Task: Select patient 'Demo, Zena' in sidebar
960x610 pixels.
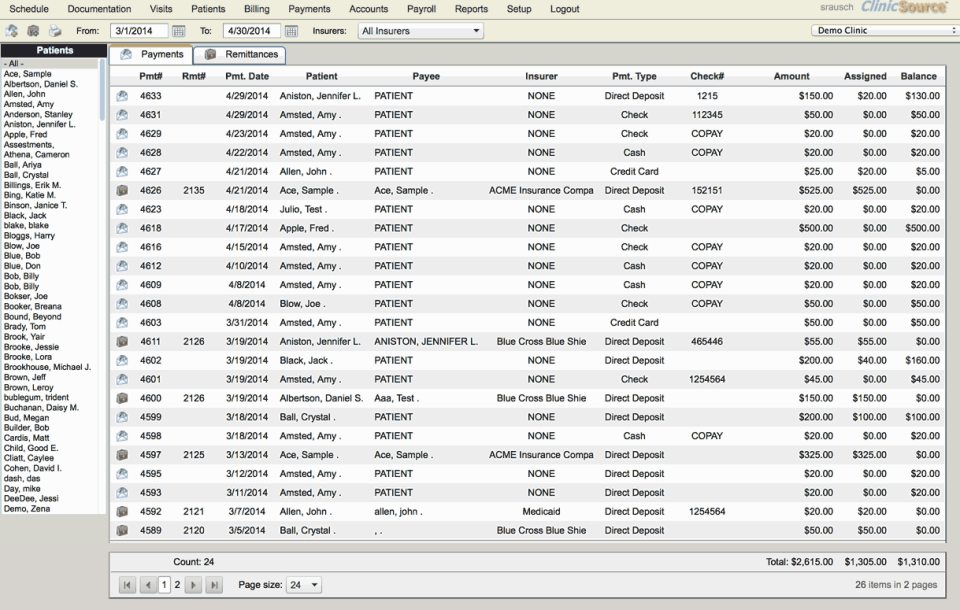Action: coord(27,508)
